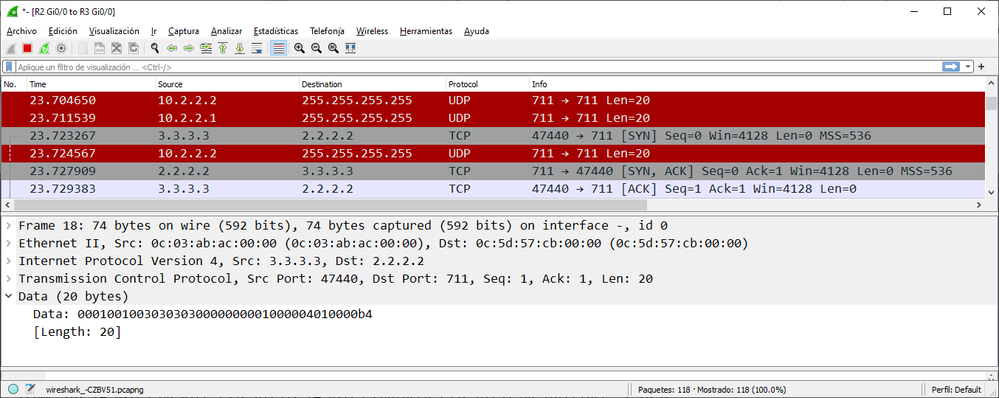This screenshot has height=398, width=999.
Task: Open the Ir menu
Action: coord(154,31)
